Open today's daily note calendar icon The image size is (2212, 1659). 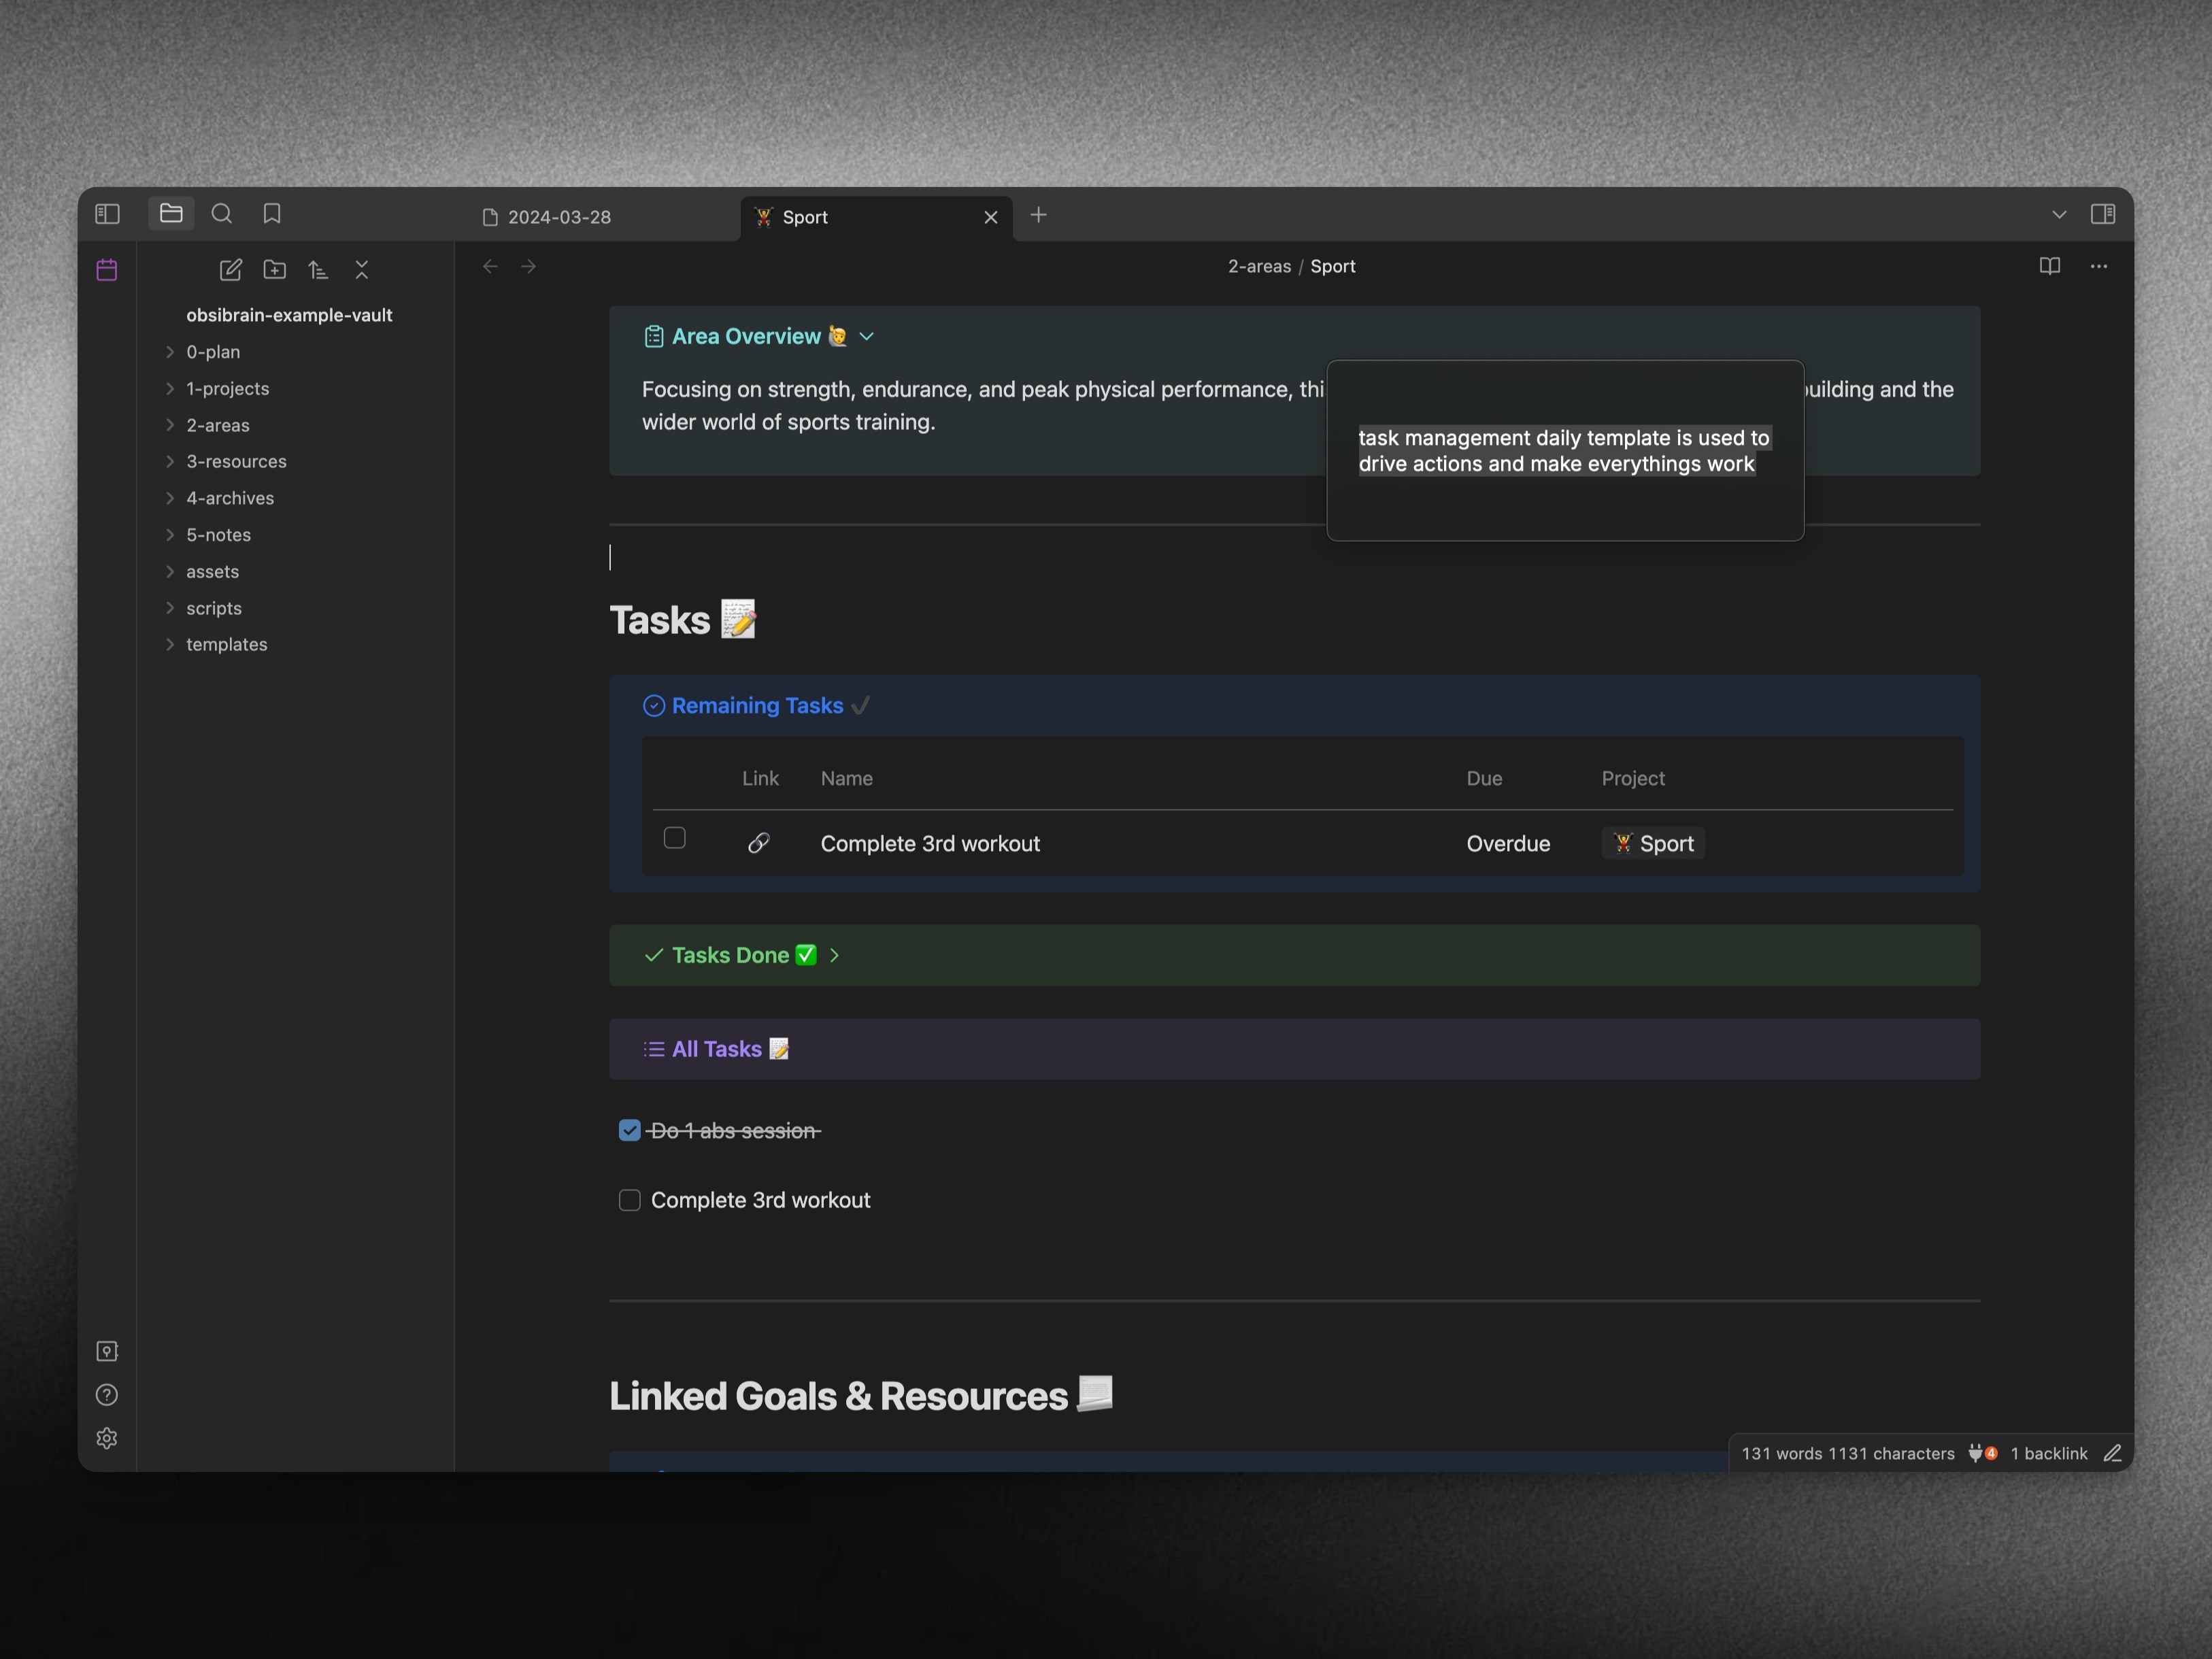[x=107, y=270]
